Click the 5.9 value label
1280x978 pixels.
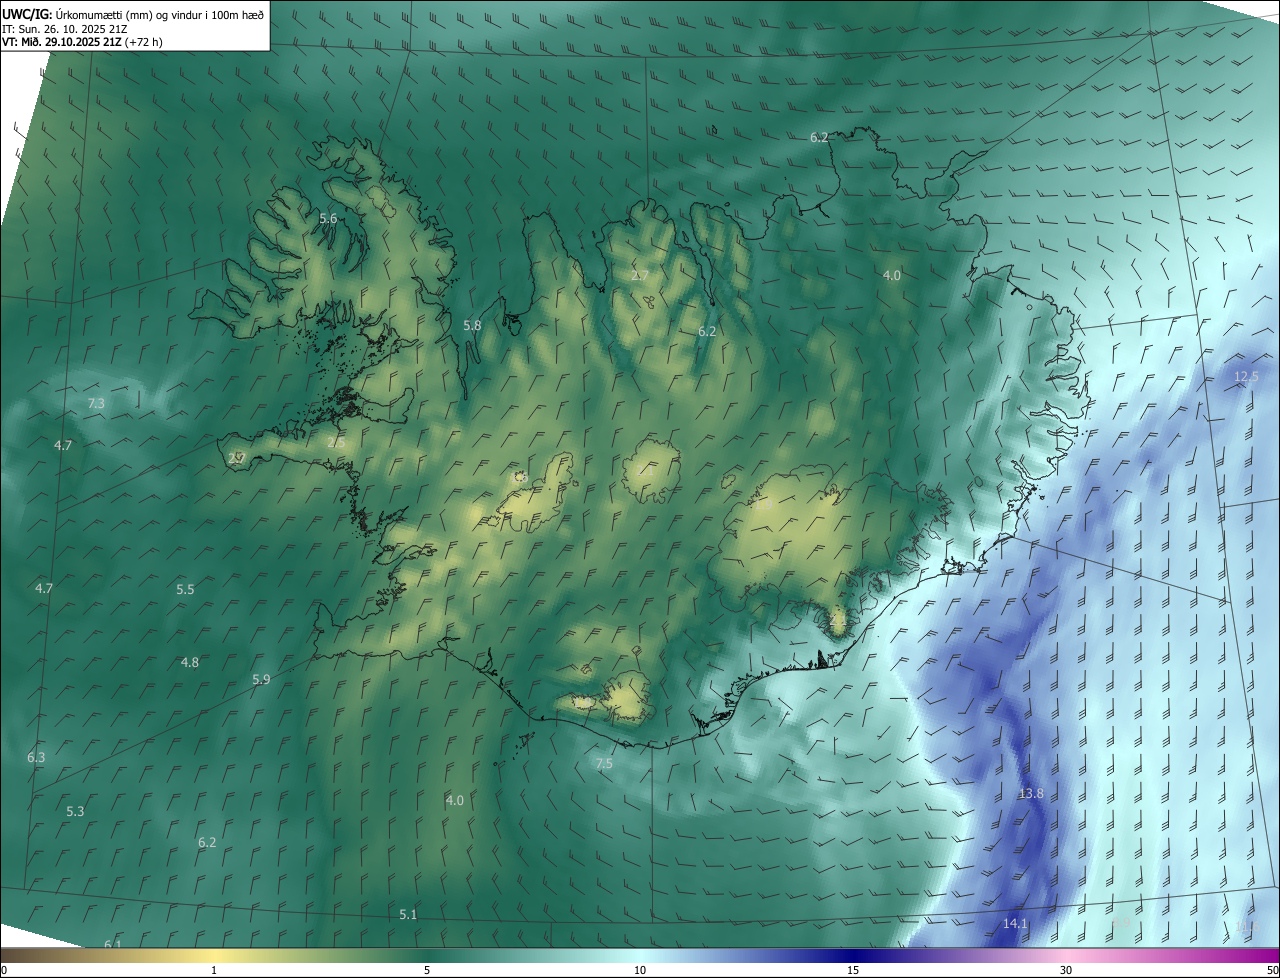click(x=261, y=679)
